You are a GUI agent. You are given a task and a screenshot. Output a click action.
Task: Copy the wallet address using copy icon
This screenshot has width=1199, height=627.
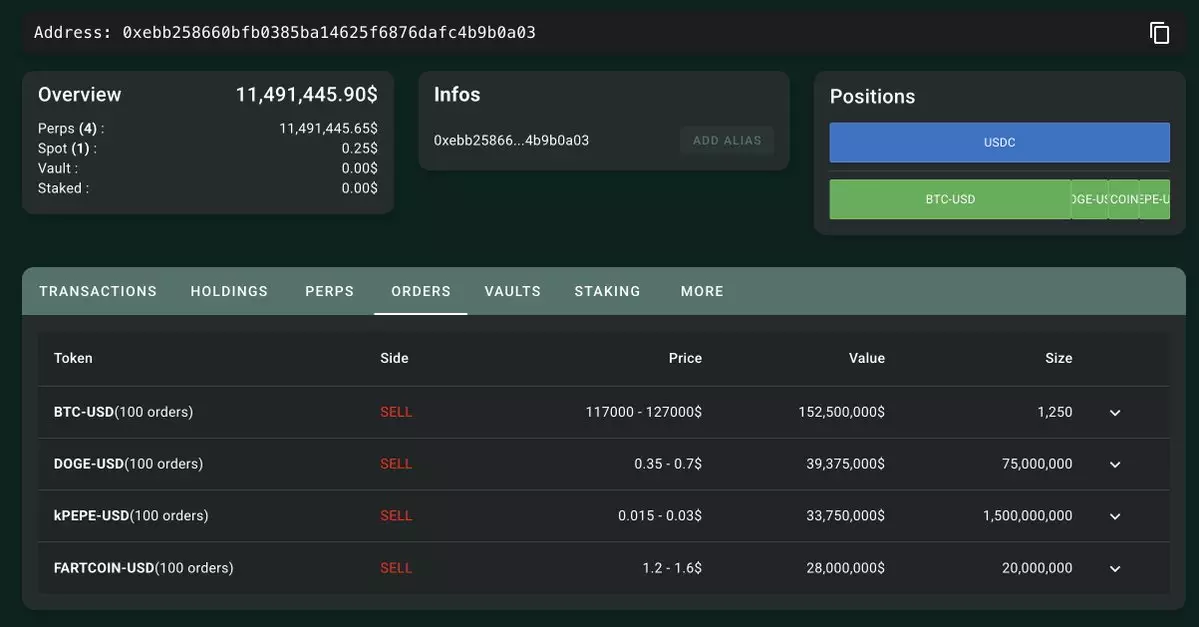[1159, 33]
